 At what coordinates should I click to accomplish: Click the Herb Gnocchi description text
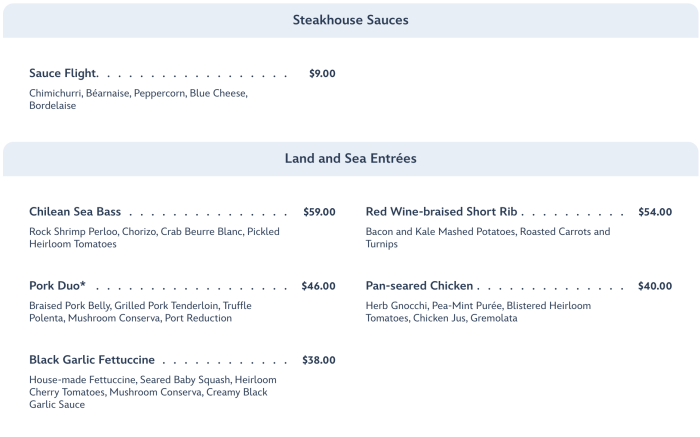[x=478, y=312]
